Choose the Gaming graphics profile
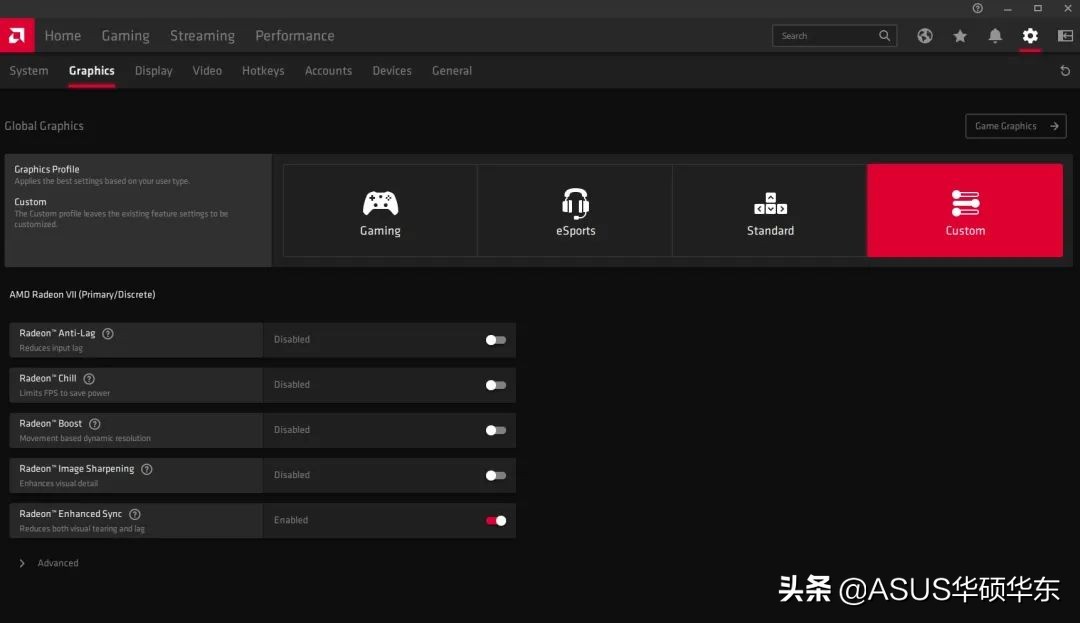 [x=380, y=211]
